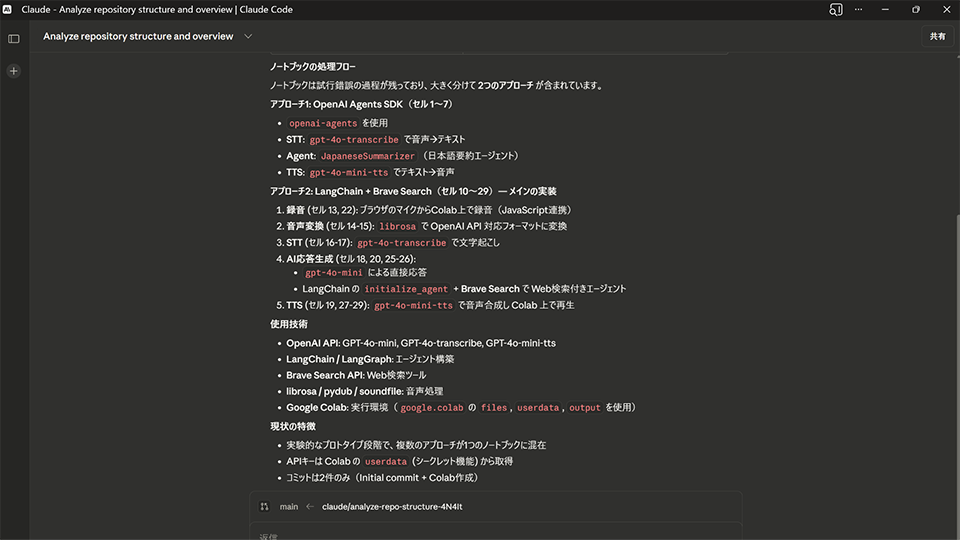The width and height of the screenshot is (960, 540).
Task: Click the Brave Search API bullet line
Action: click(x=356, y=375)
